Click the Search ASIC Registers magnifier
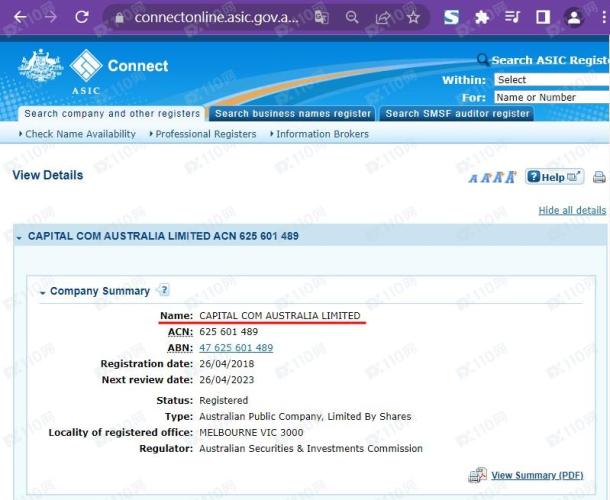Image resolution: width=610 pixels, height=500 pixels. 482,60
